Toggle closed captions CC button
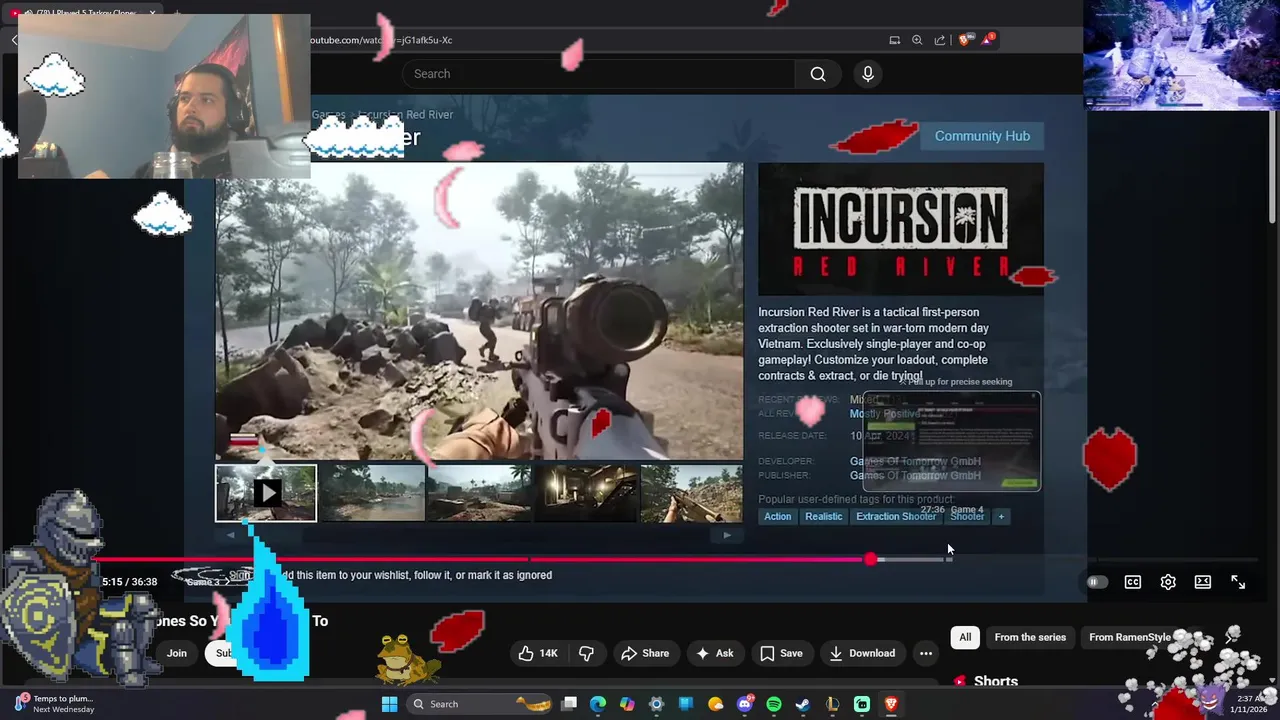This screenshot has width=1280, height=720. [1133, 582]
